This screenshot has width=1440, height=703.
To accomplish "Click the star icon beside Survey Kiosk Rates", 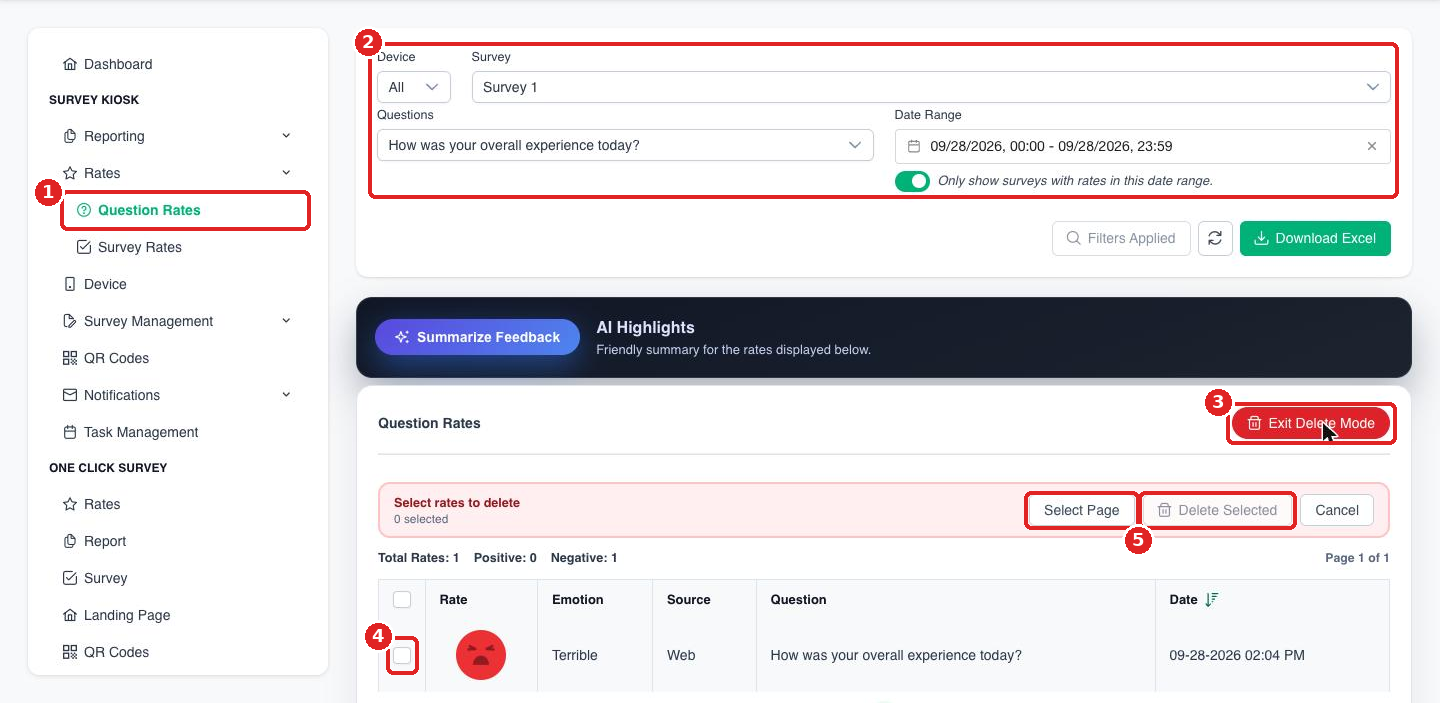I will click(70, 173).
